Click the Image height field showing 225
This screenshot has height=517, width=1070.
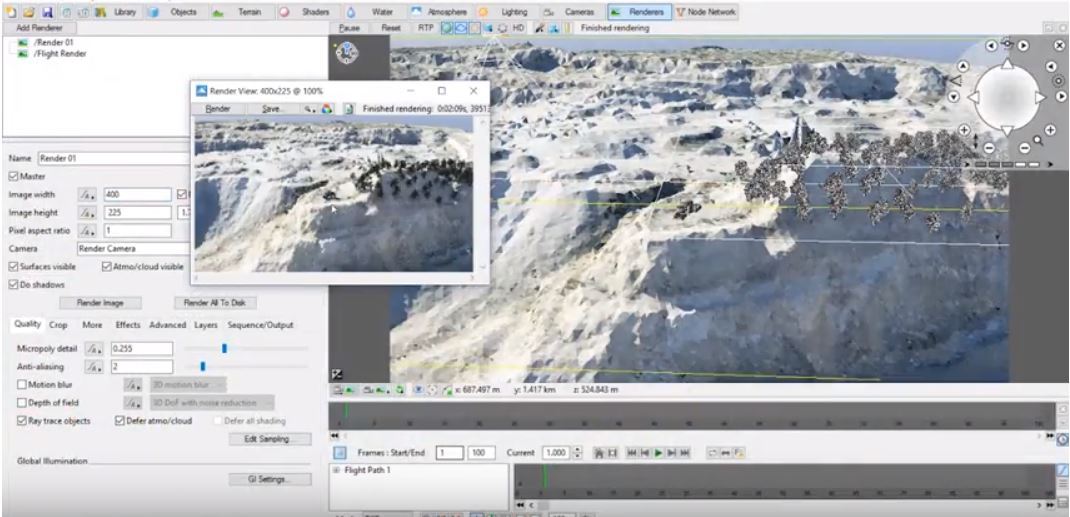[137, 213]
